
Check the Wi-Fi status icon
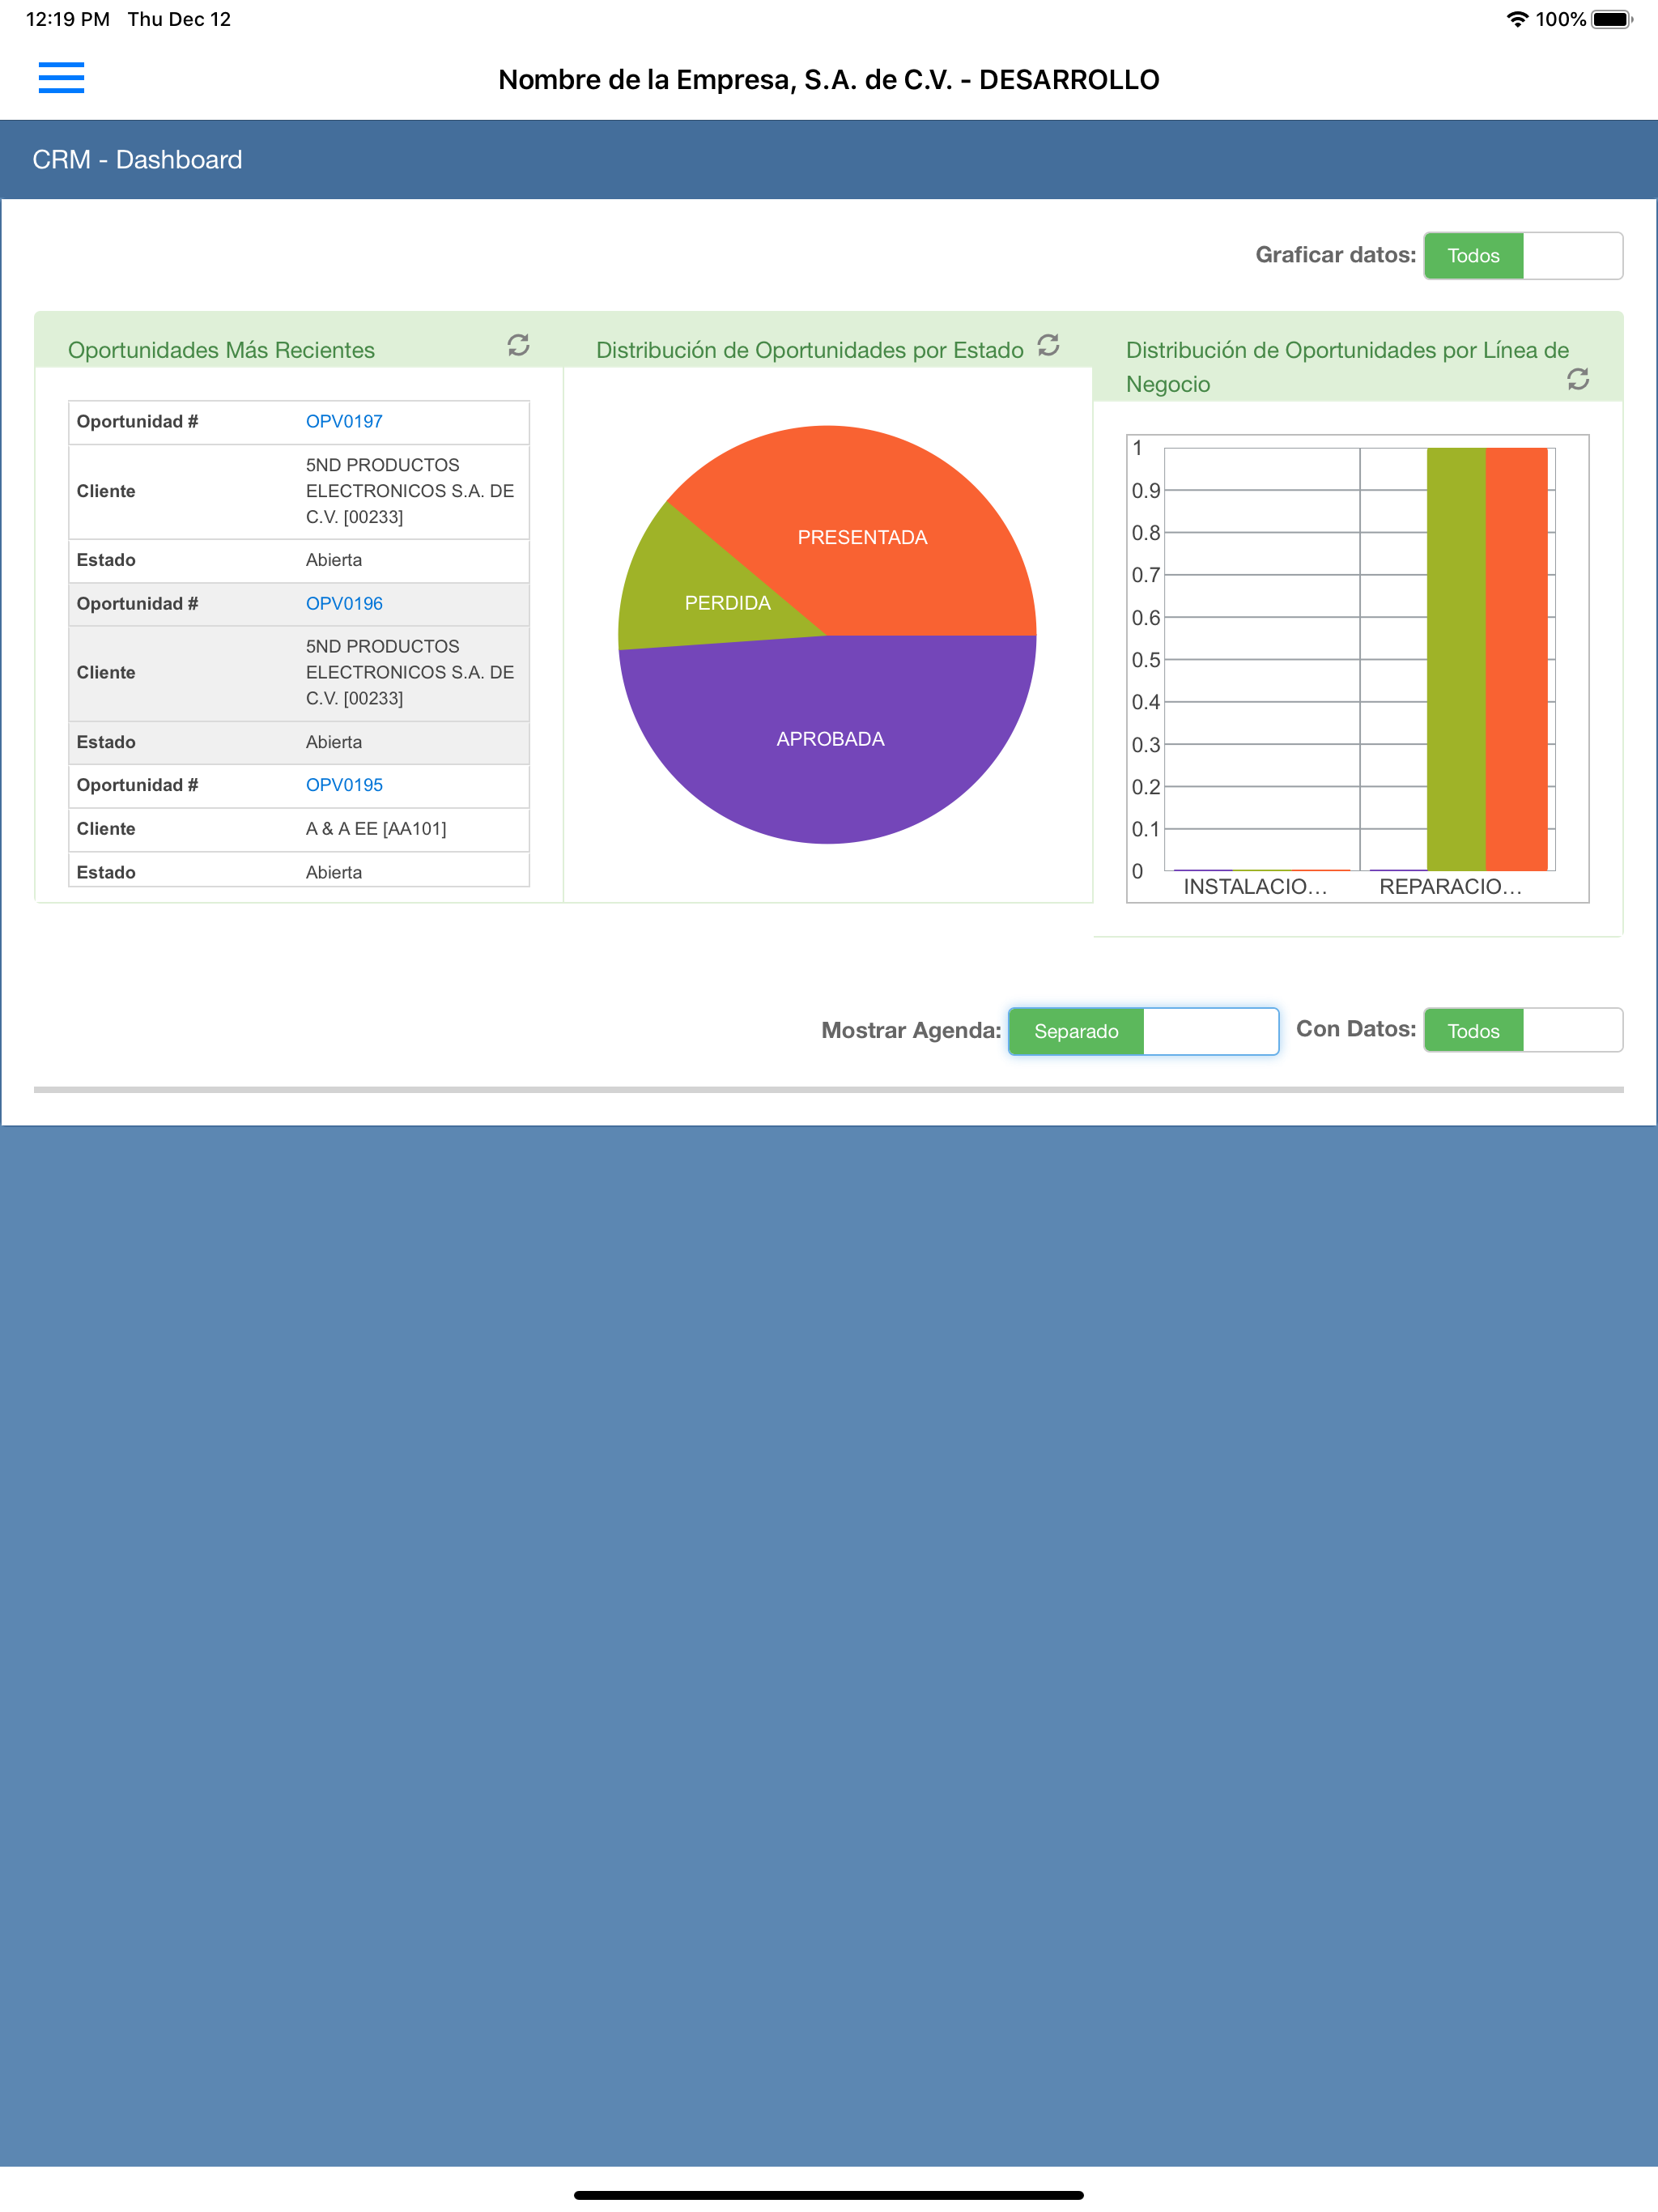(x=1517, y=19)
